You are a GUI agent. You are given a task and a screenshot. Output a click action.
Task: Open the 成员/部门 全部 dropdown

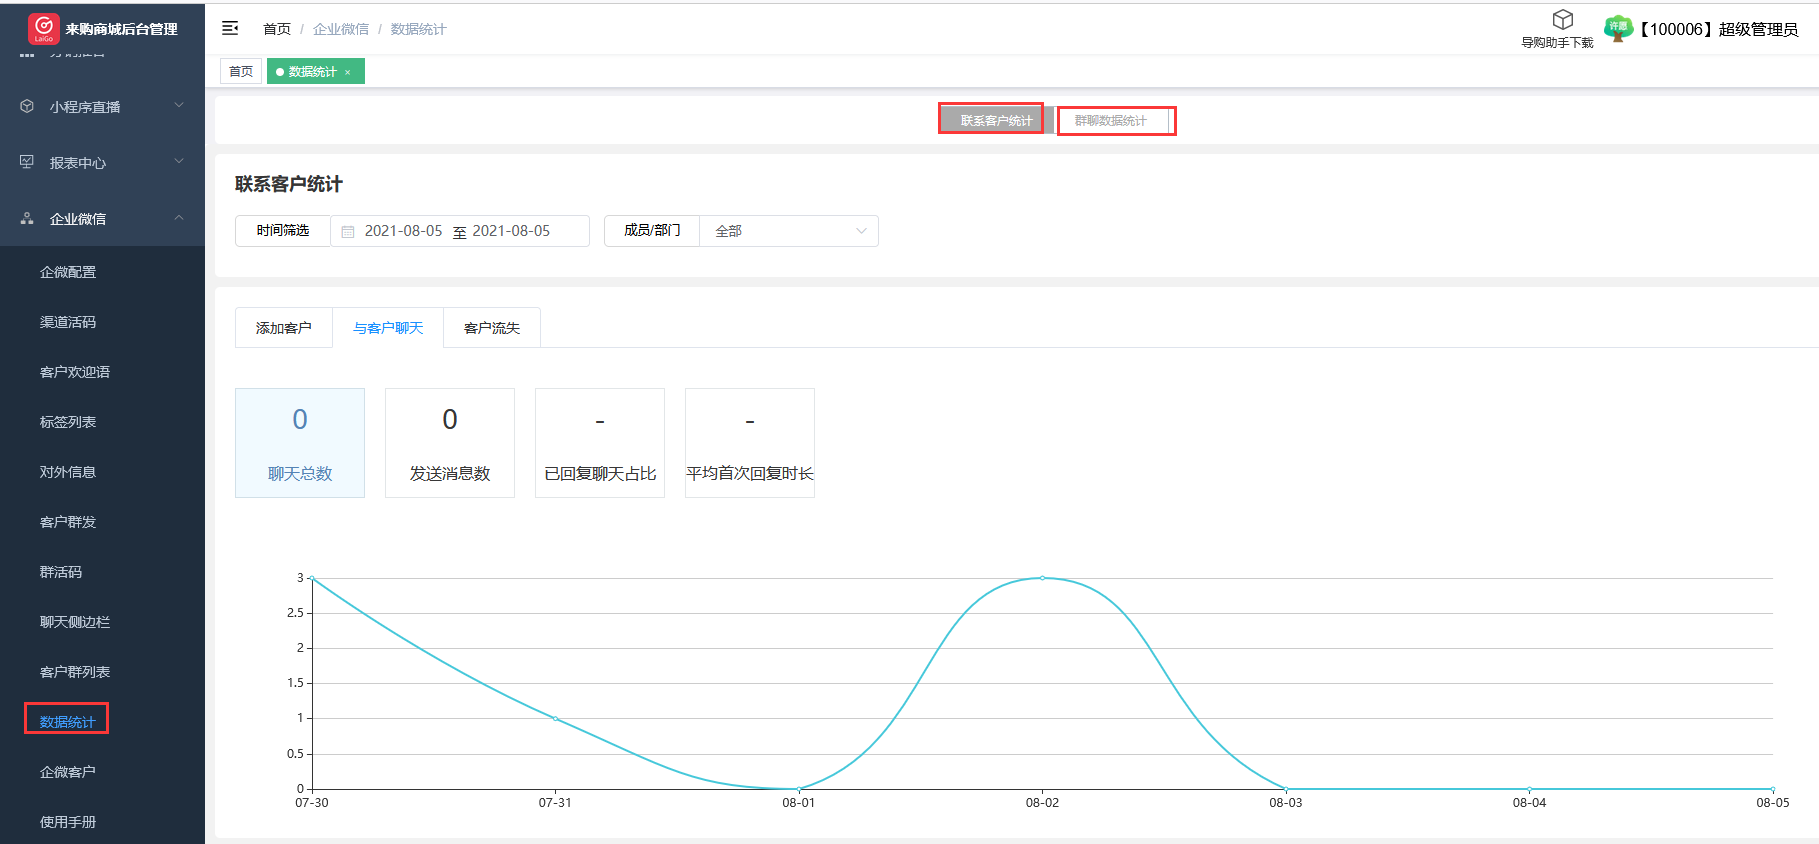[788, 231]
